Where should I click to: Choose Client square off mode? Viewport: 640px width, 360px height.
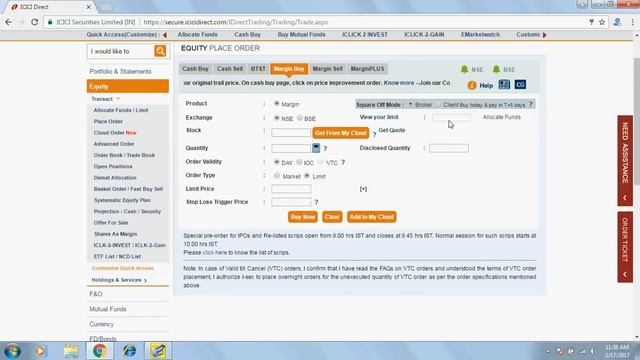point(439,104)
